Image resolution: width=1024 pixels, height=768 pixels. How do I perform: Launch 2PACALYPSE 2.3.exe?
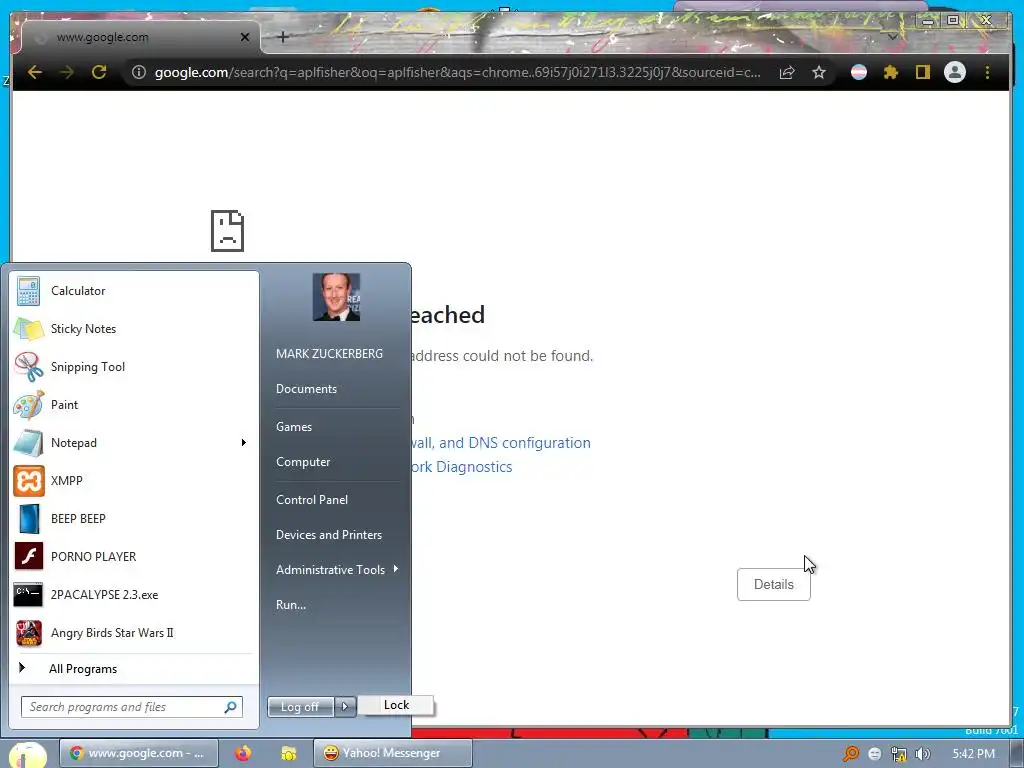point(134,595)
